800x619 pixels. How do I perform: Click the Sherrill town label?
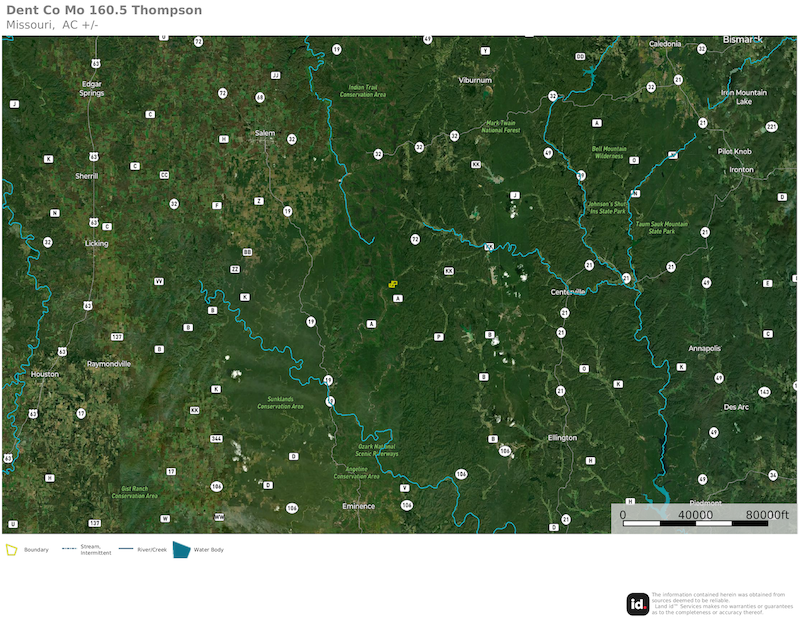(87, 176)
